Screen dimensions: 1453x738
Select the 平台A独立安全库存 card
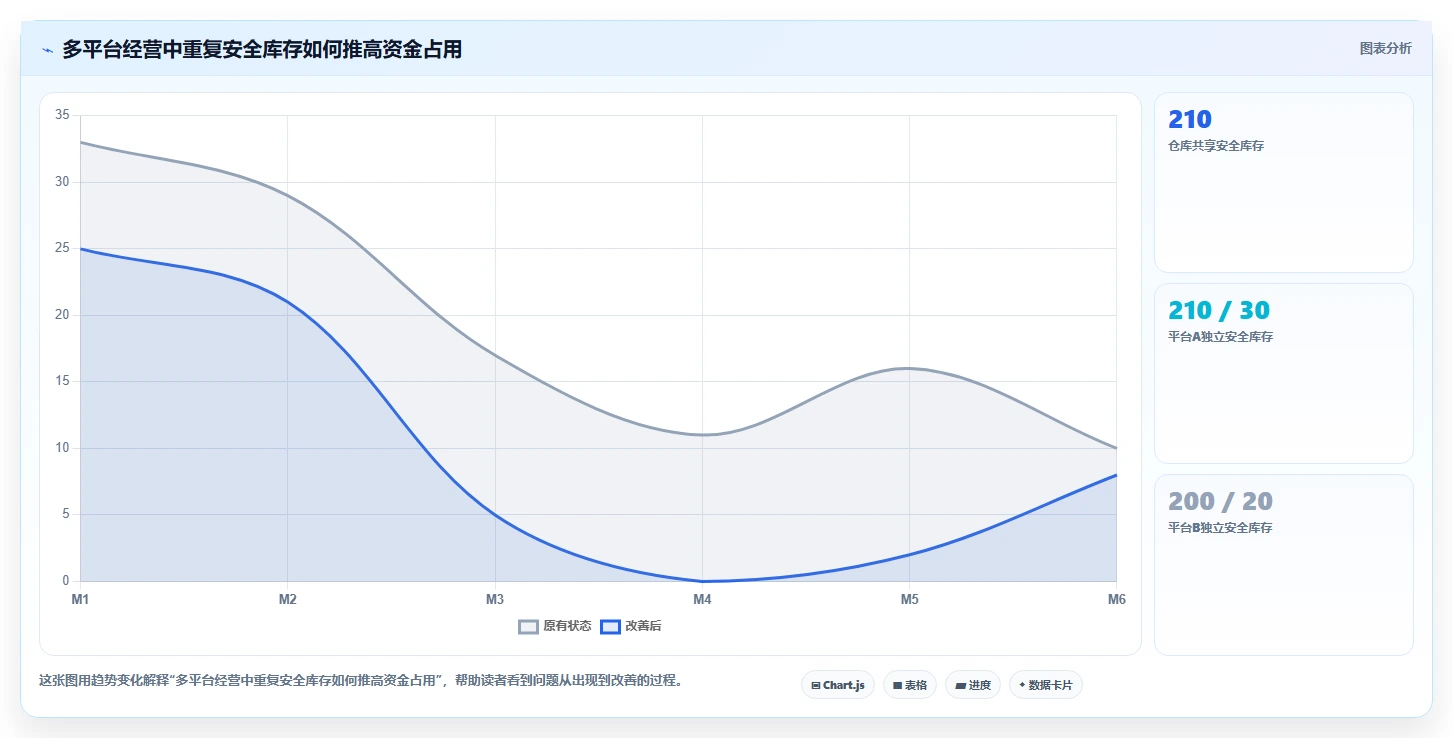pyautogui.click(x=1284, y=373)
